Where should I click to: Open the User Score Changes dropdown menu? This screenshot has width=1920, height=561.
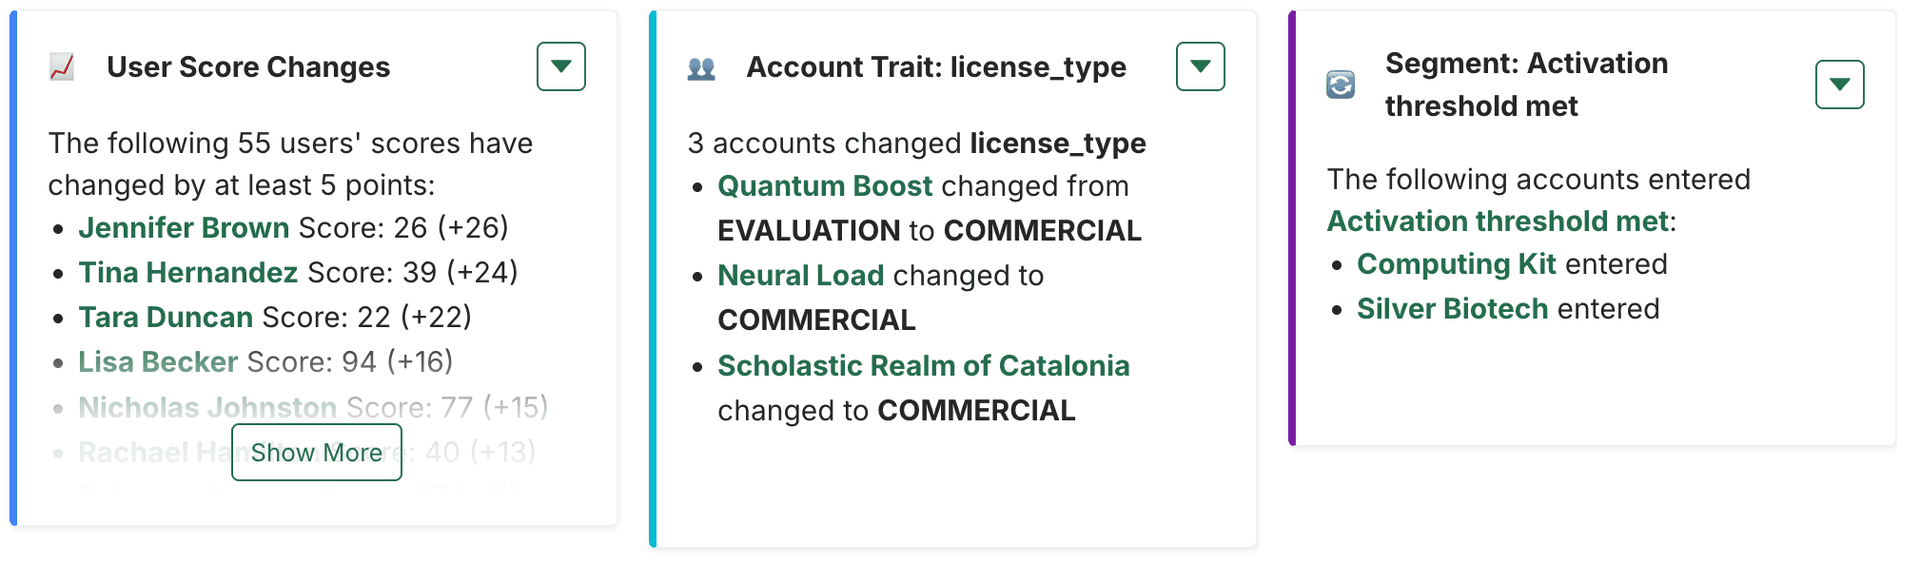(x=561, y=67)
